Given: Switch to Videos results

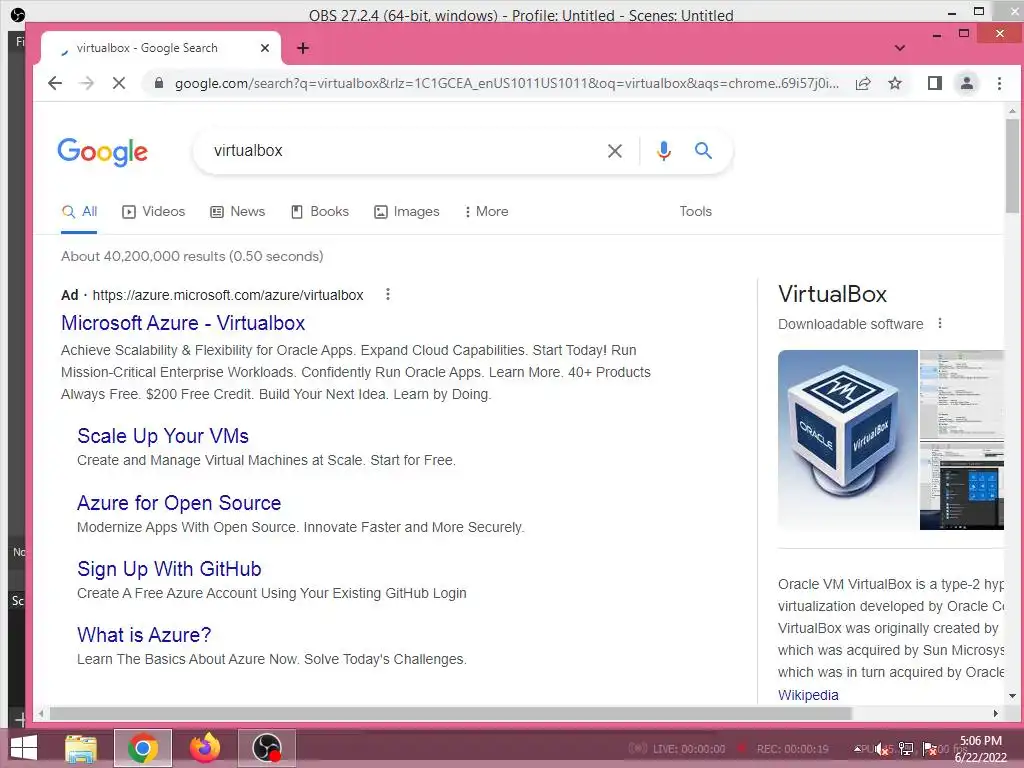Looking at the screenshot, I should click(x=153, y=212).
